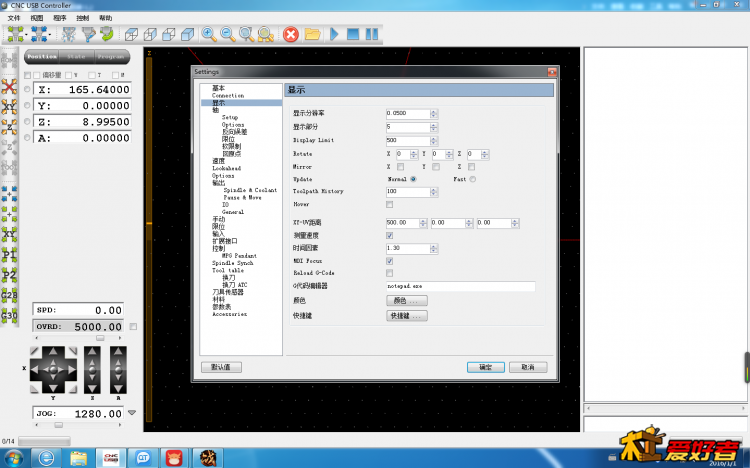This screenshot has width=750, height=468.
Task: Switch to the Position tab
Action: click(42, 56)
